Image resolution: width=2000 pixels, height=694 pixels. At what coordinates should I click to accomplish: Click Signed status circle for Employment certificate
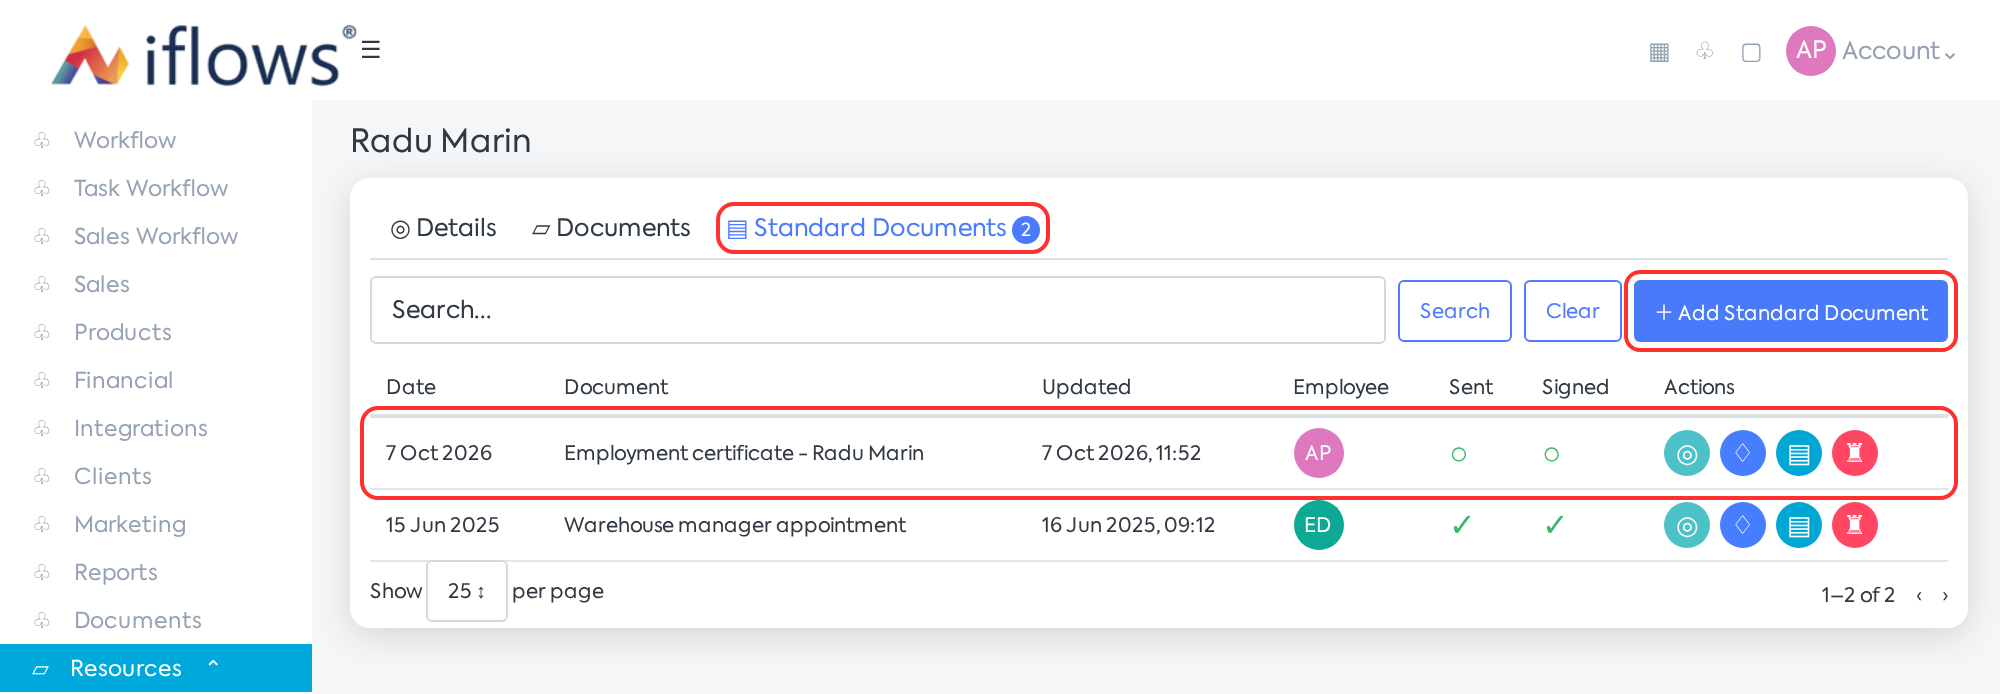tap(1552, 454)
